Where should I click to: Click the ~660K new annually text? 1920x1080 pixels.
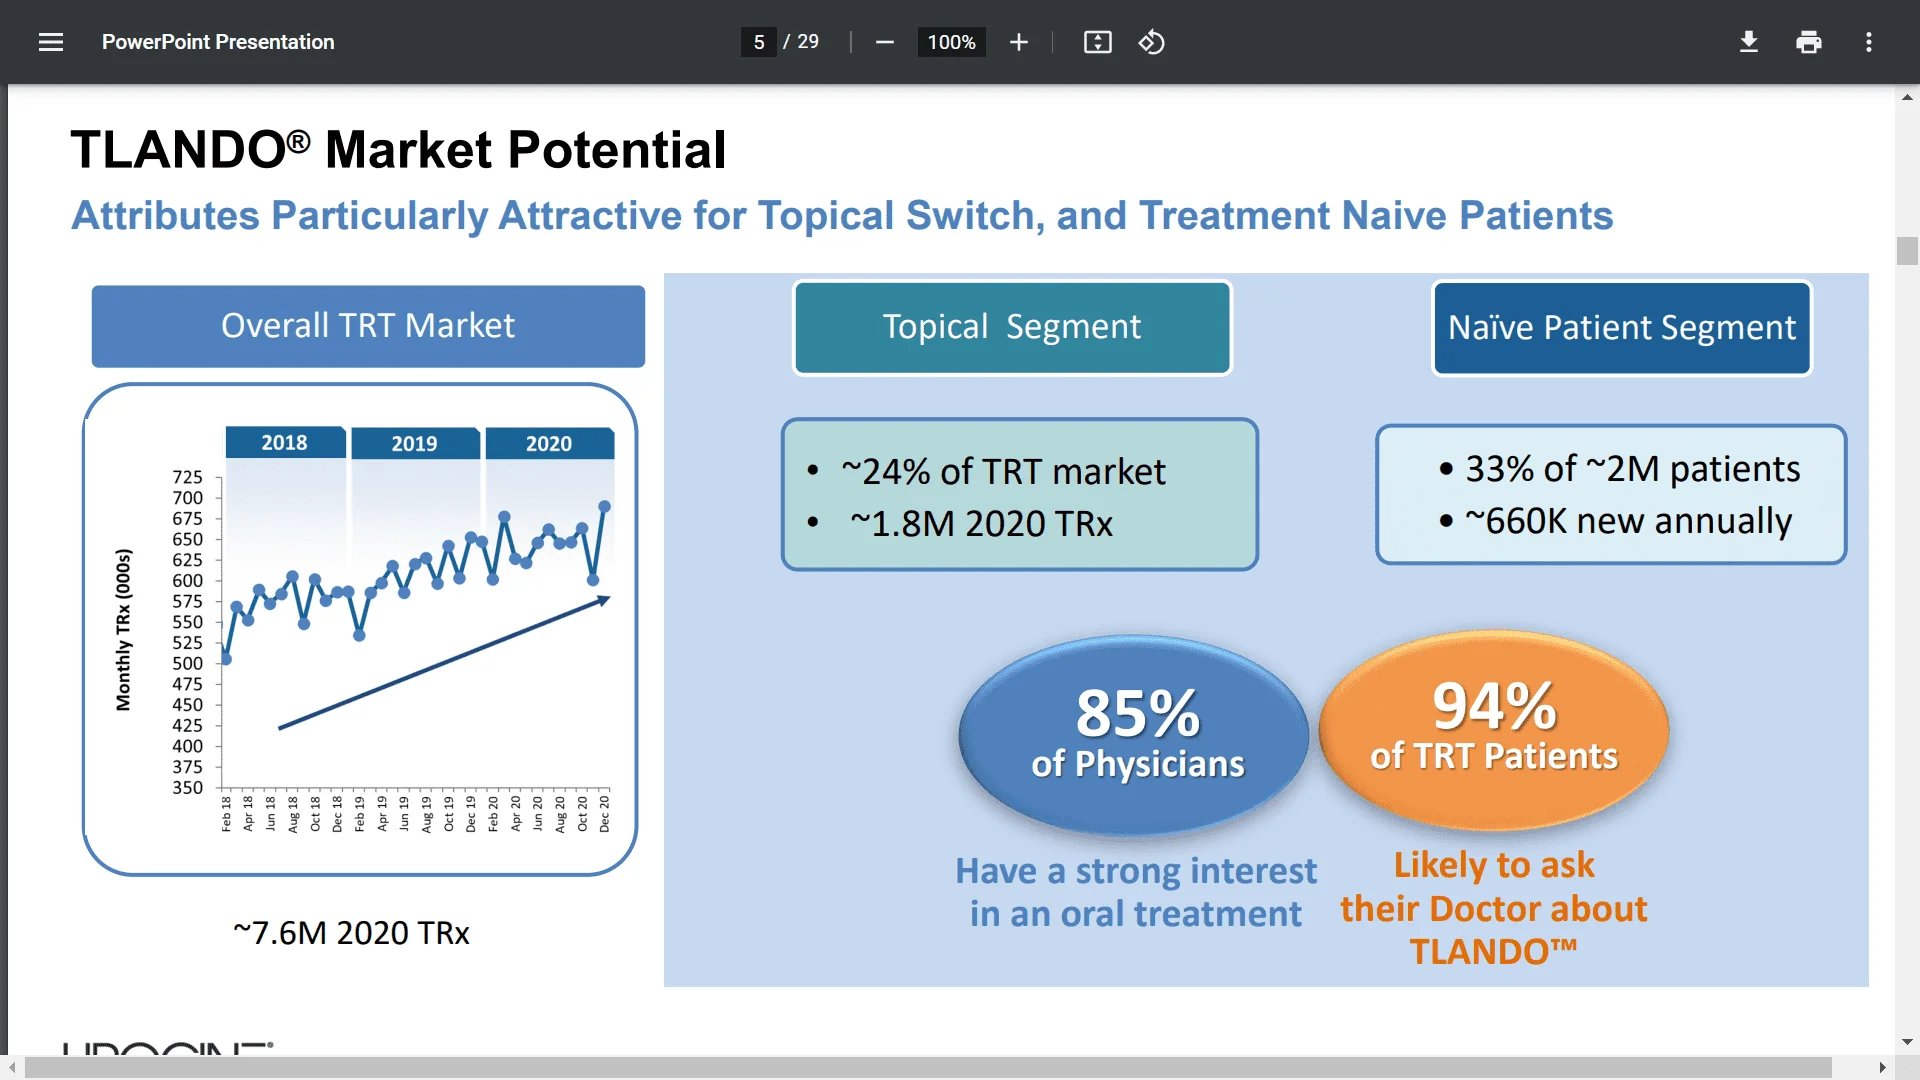[x=1628, y=520]
